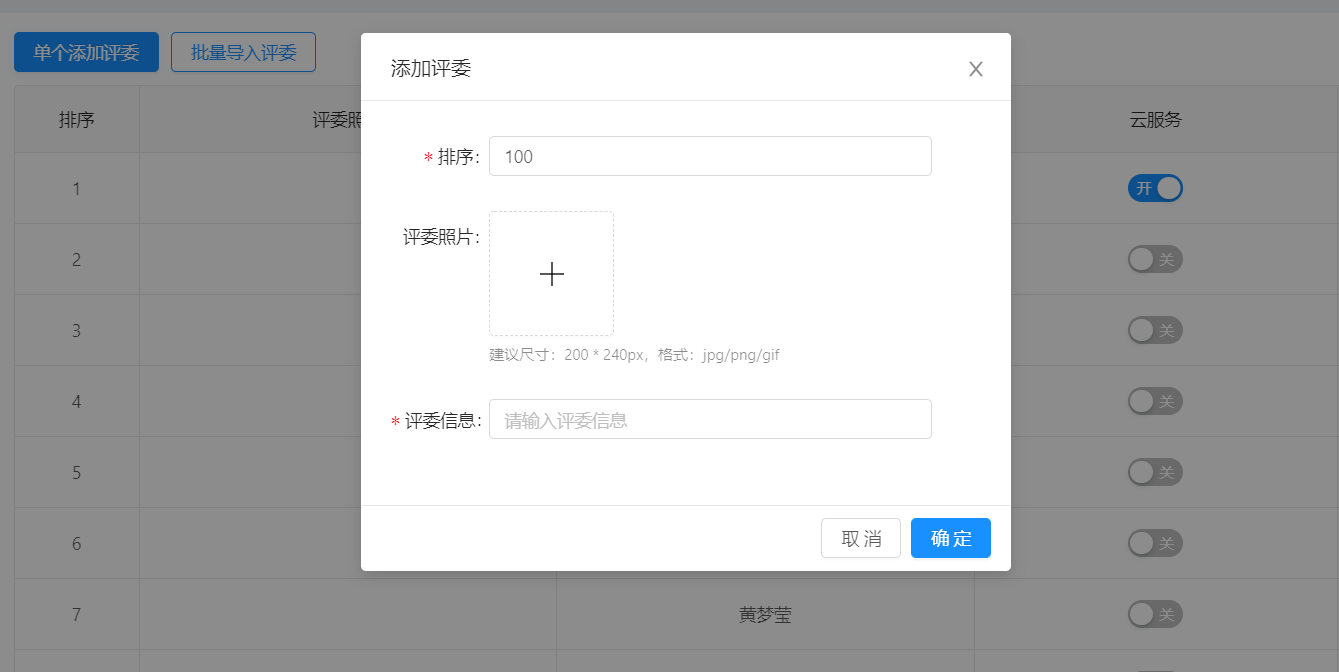1339x672 pixels.
Task: Close the 添加评委 dialog with the X icon
Action: click(x=976, y=69)
